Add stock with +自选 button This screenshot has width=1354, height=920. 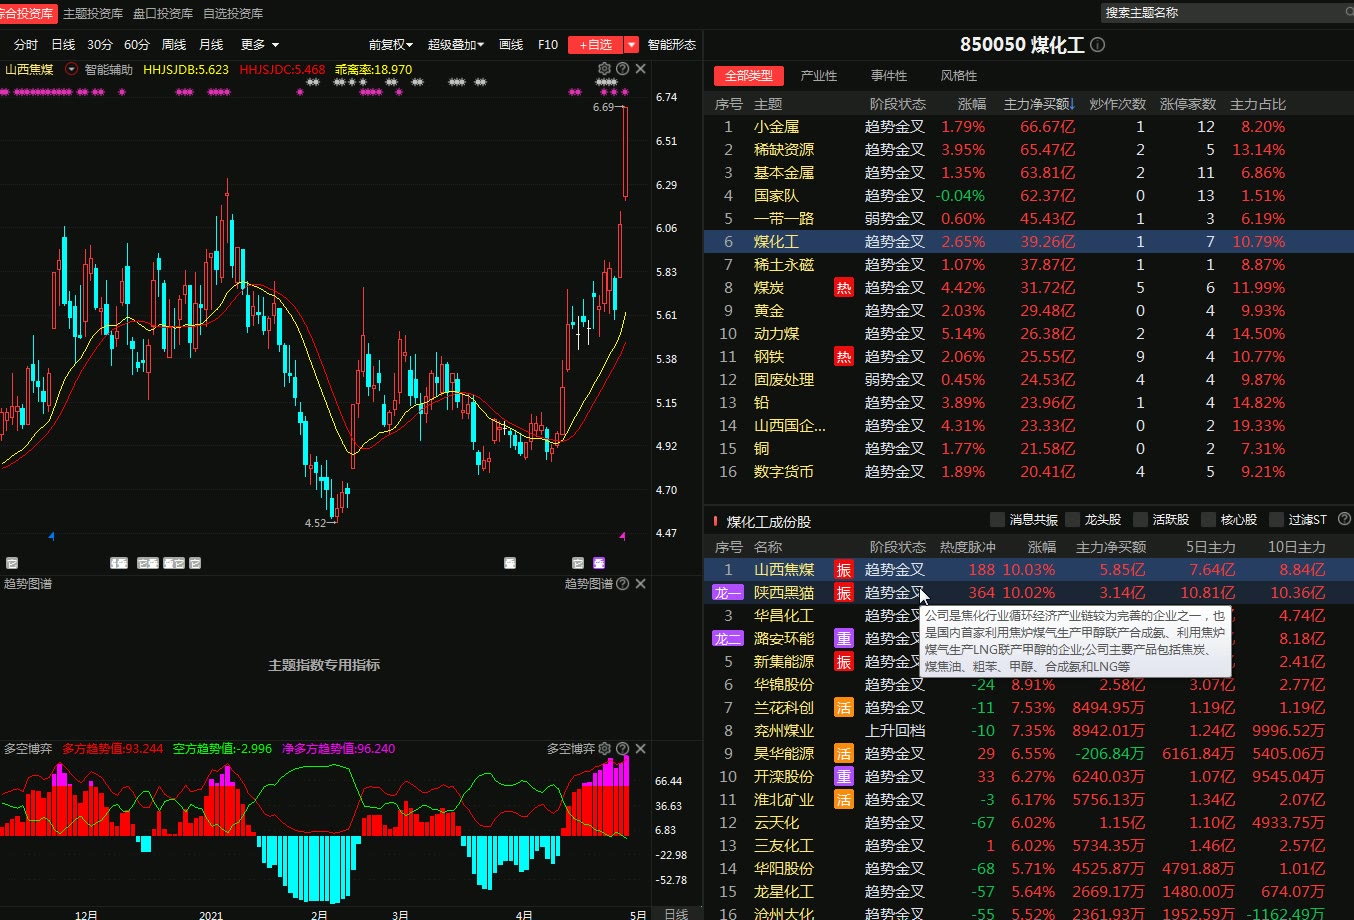596,45
